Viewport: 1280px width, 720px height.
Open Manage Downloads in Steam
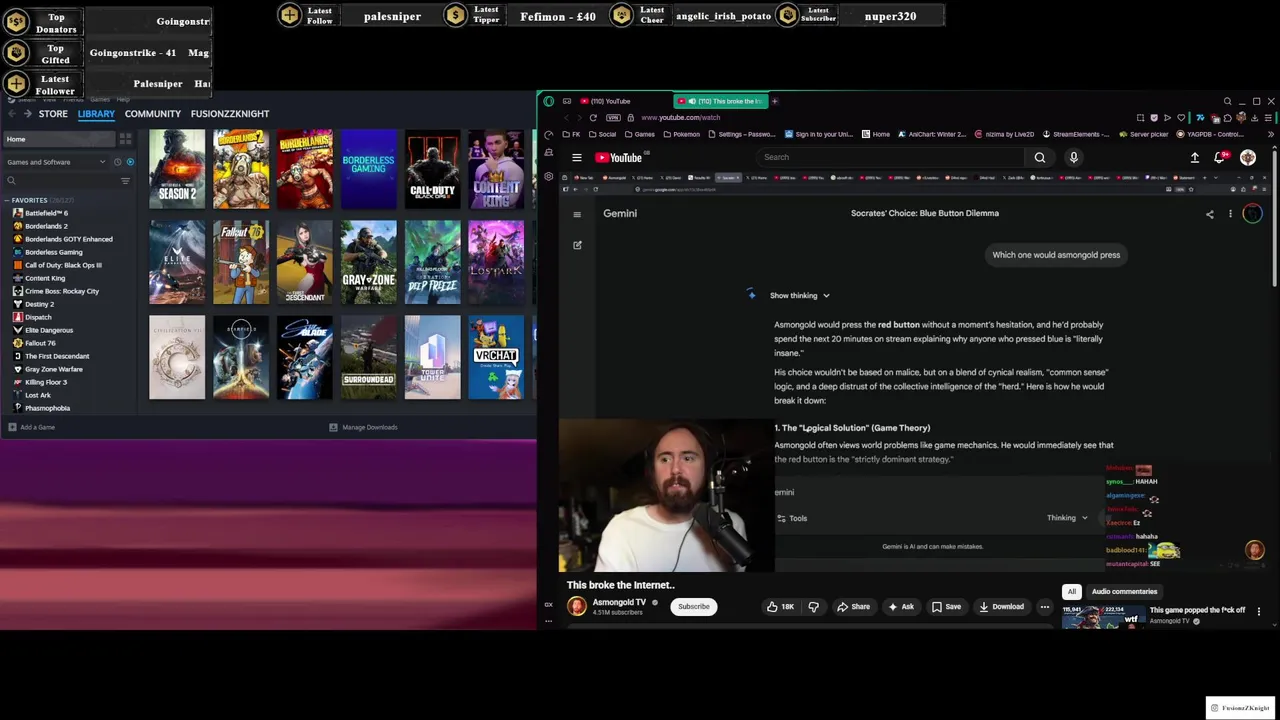tap(363, 427)
